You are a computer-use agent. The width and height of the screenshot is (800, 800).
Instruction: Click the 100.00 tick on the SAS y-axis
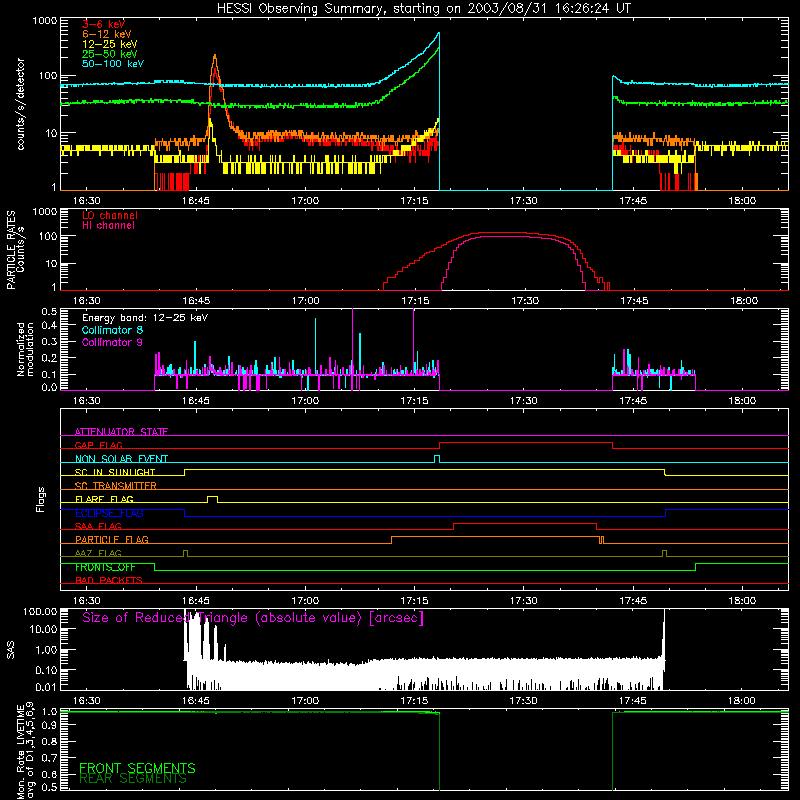point(40,611)
